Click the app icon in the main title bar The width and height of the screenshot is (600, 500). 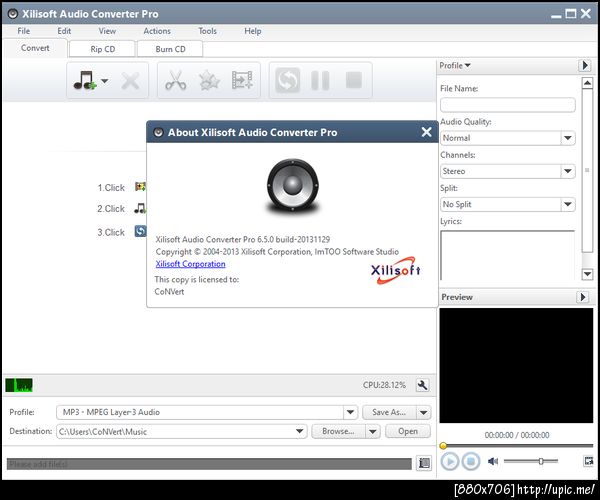pos(13,14)
